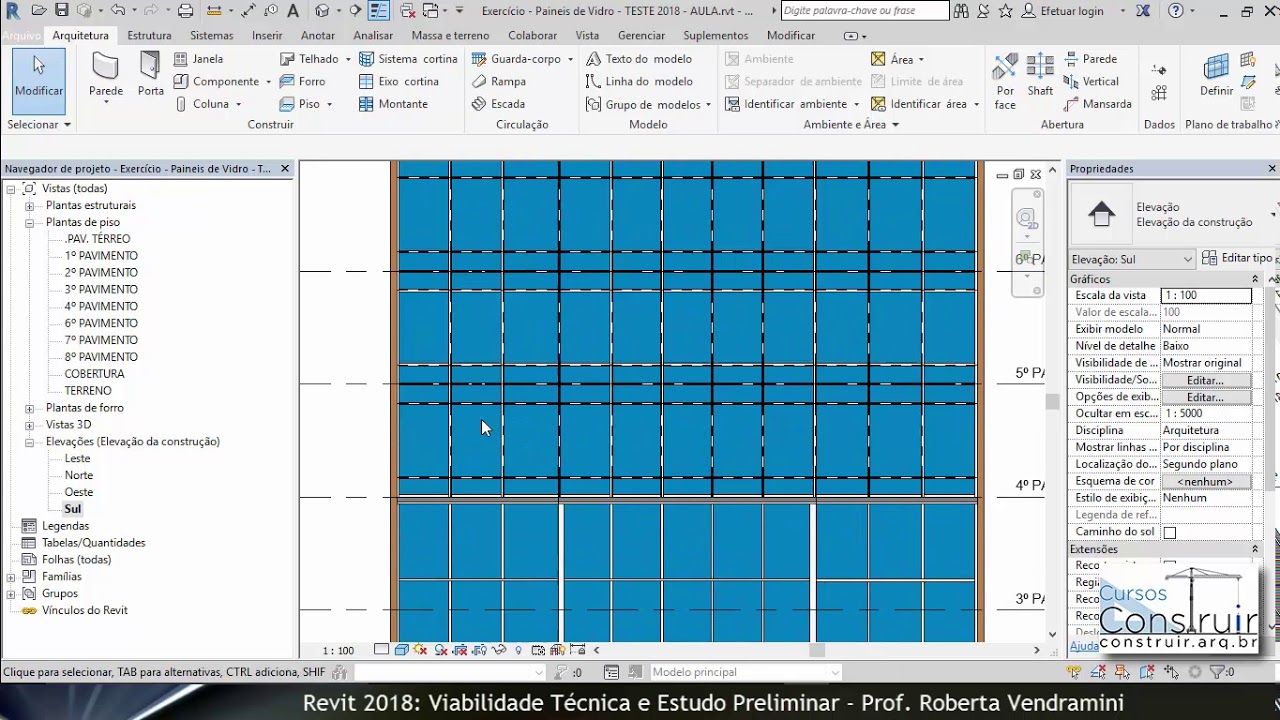Click Editar button for Visibilidade/Sobreposição
The width and height of the screenshot is (1280, 720).
coord(1205,380)
